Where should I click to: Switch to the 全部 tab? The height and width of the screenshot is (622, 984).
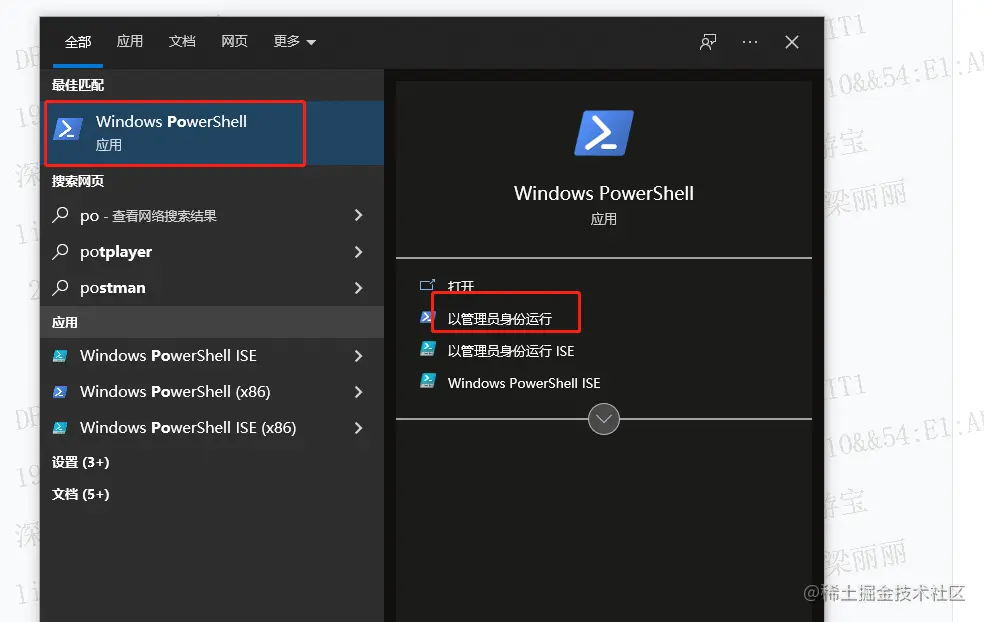point(78,42)
